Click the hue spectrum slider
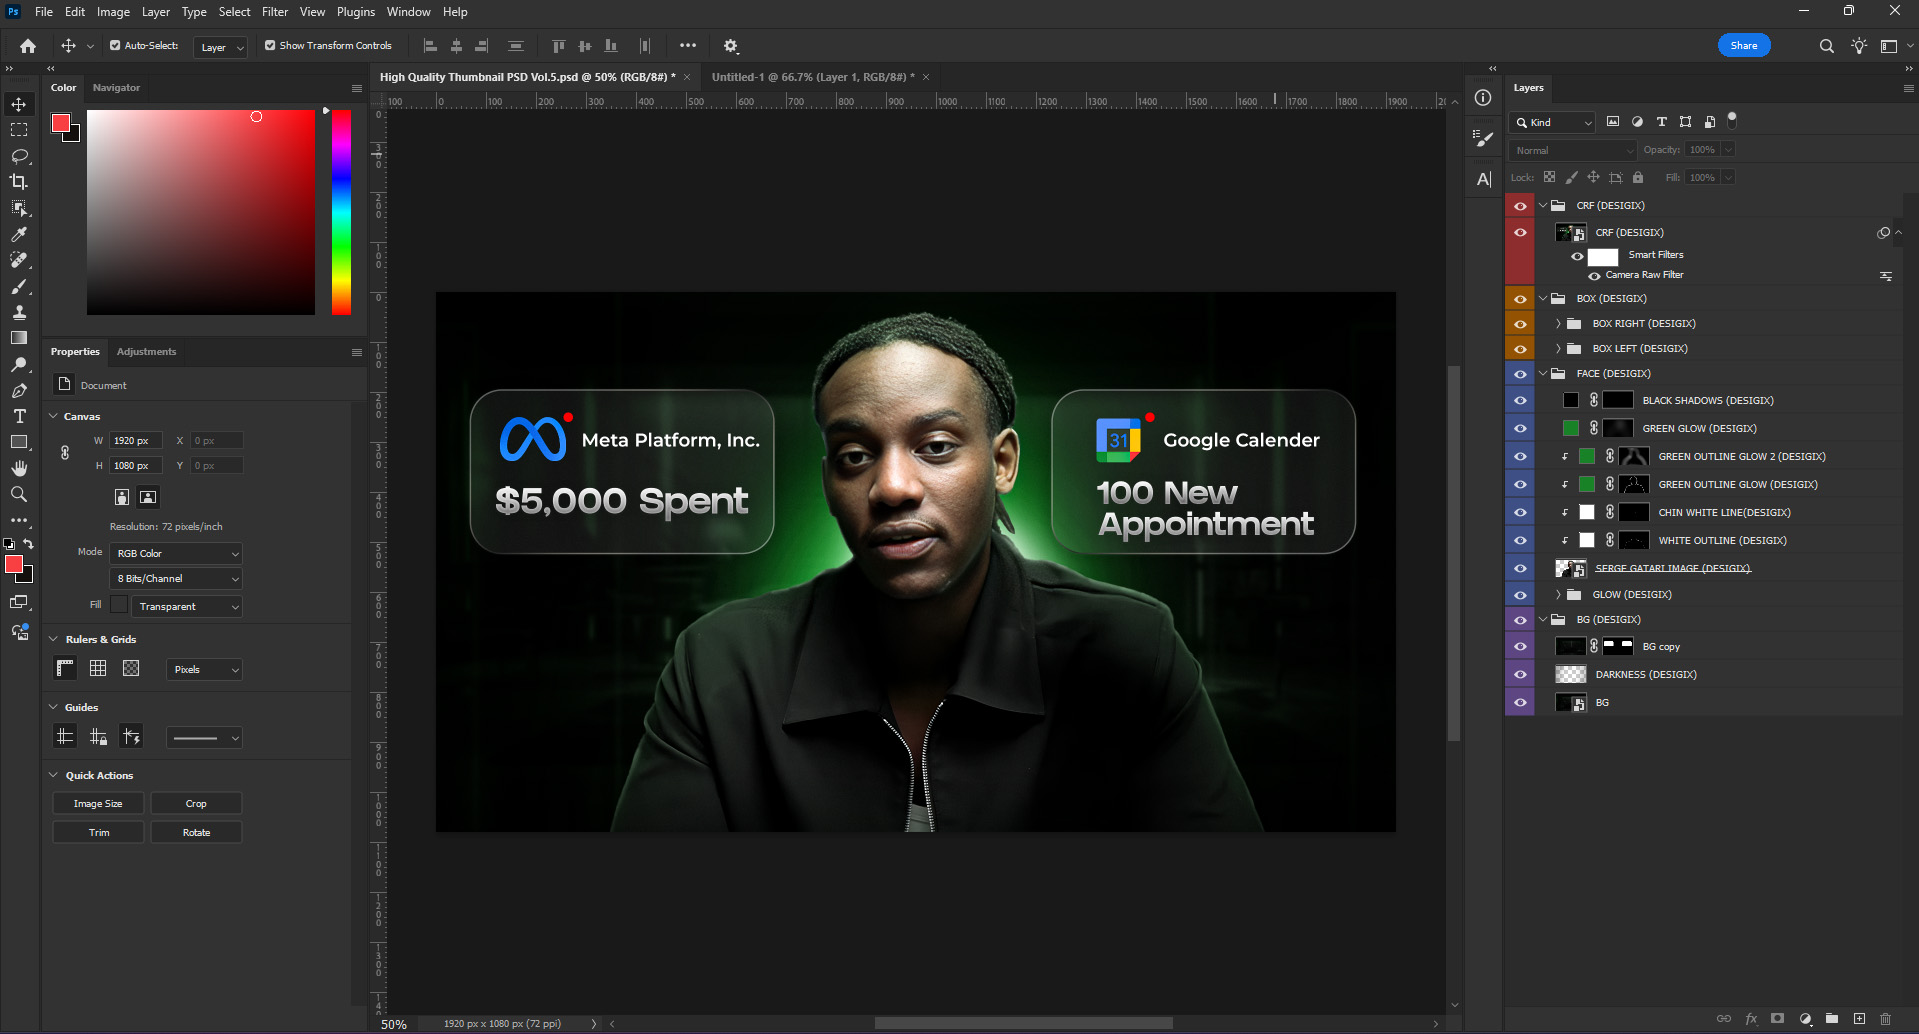1919x1034 pixels. coord(341,212)
